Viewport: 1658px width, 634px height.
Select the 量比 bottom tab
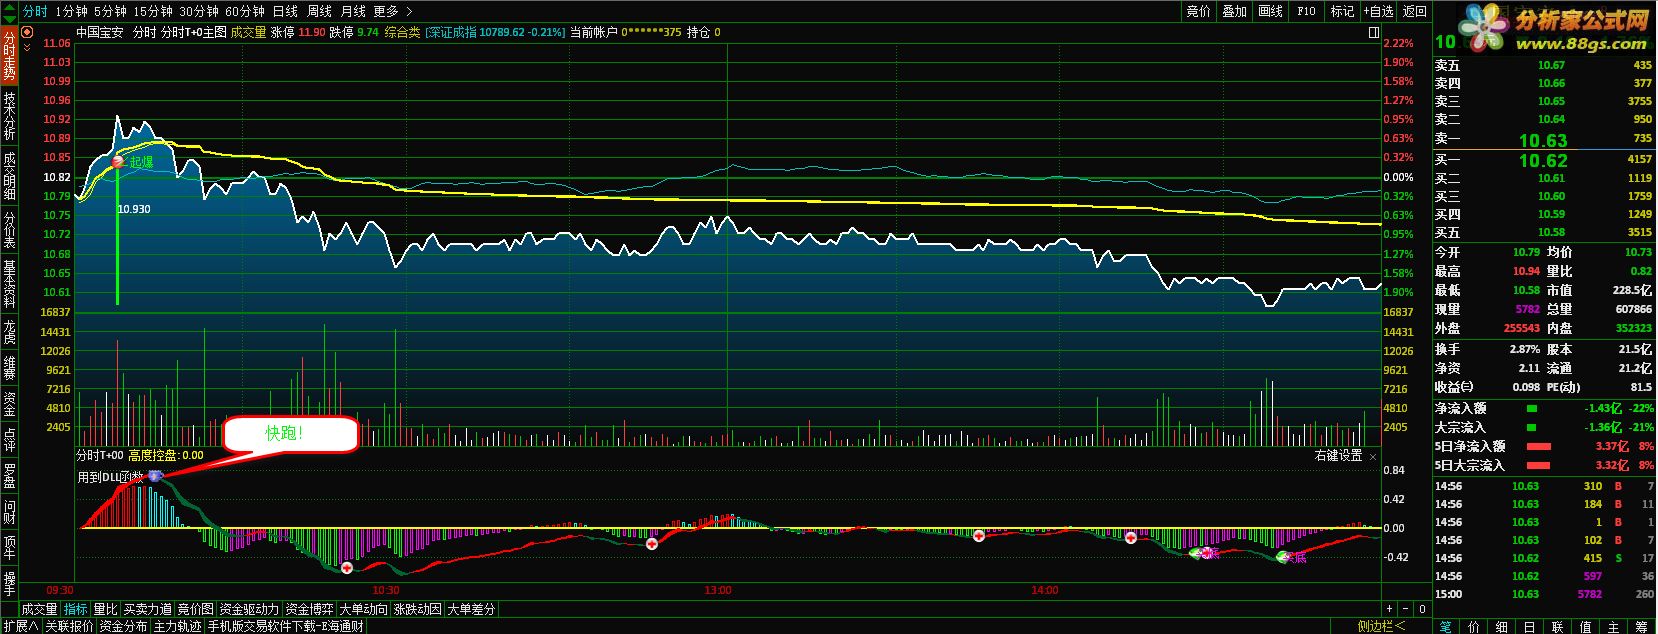[x=106, y=609]
